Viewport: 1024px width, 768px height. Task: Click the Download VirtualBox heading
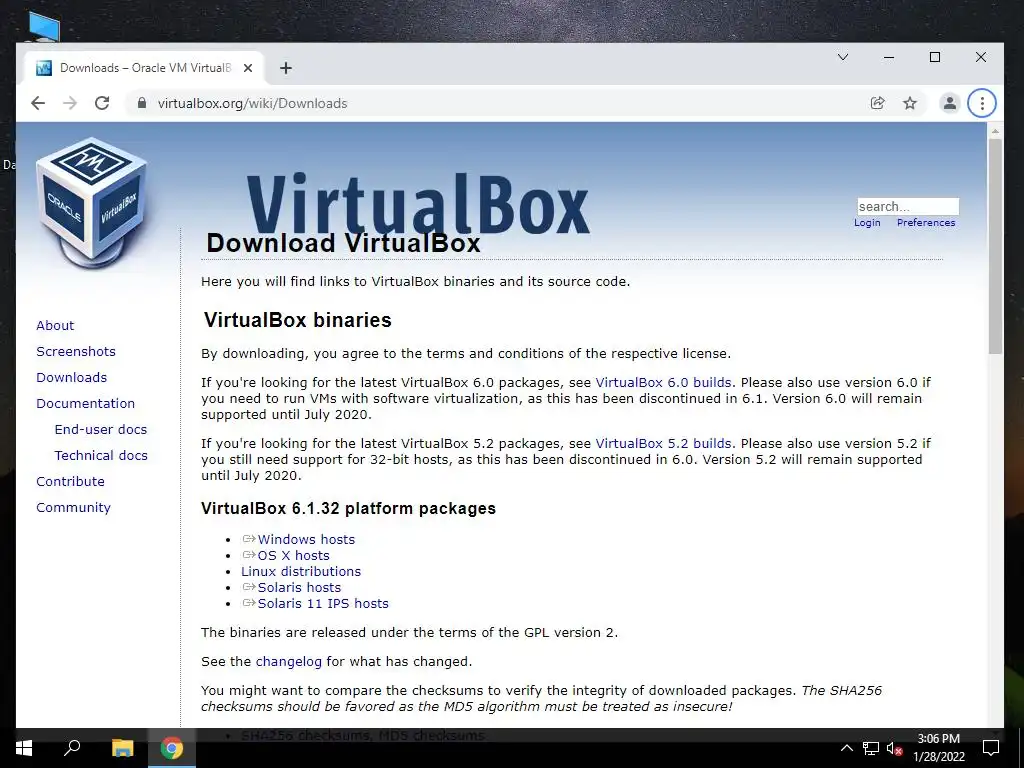pyautogui.click(x=344, y=243)
